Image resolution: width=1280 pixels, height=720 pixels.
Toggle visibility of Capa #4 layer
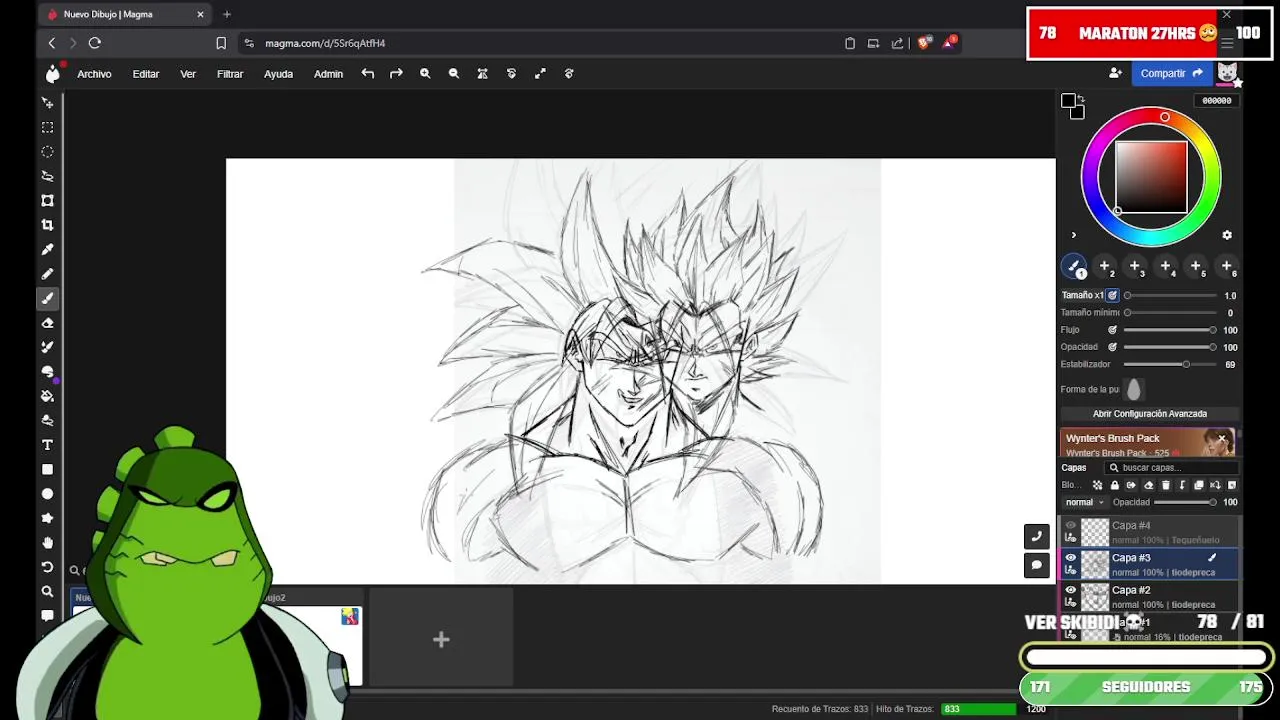[x=1070, y=525]
